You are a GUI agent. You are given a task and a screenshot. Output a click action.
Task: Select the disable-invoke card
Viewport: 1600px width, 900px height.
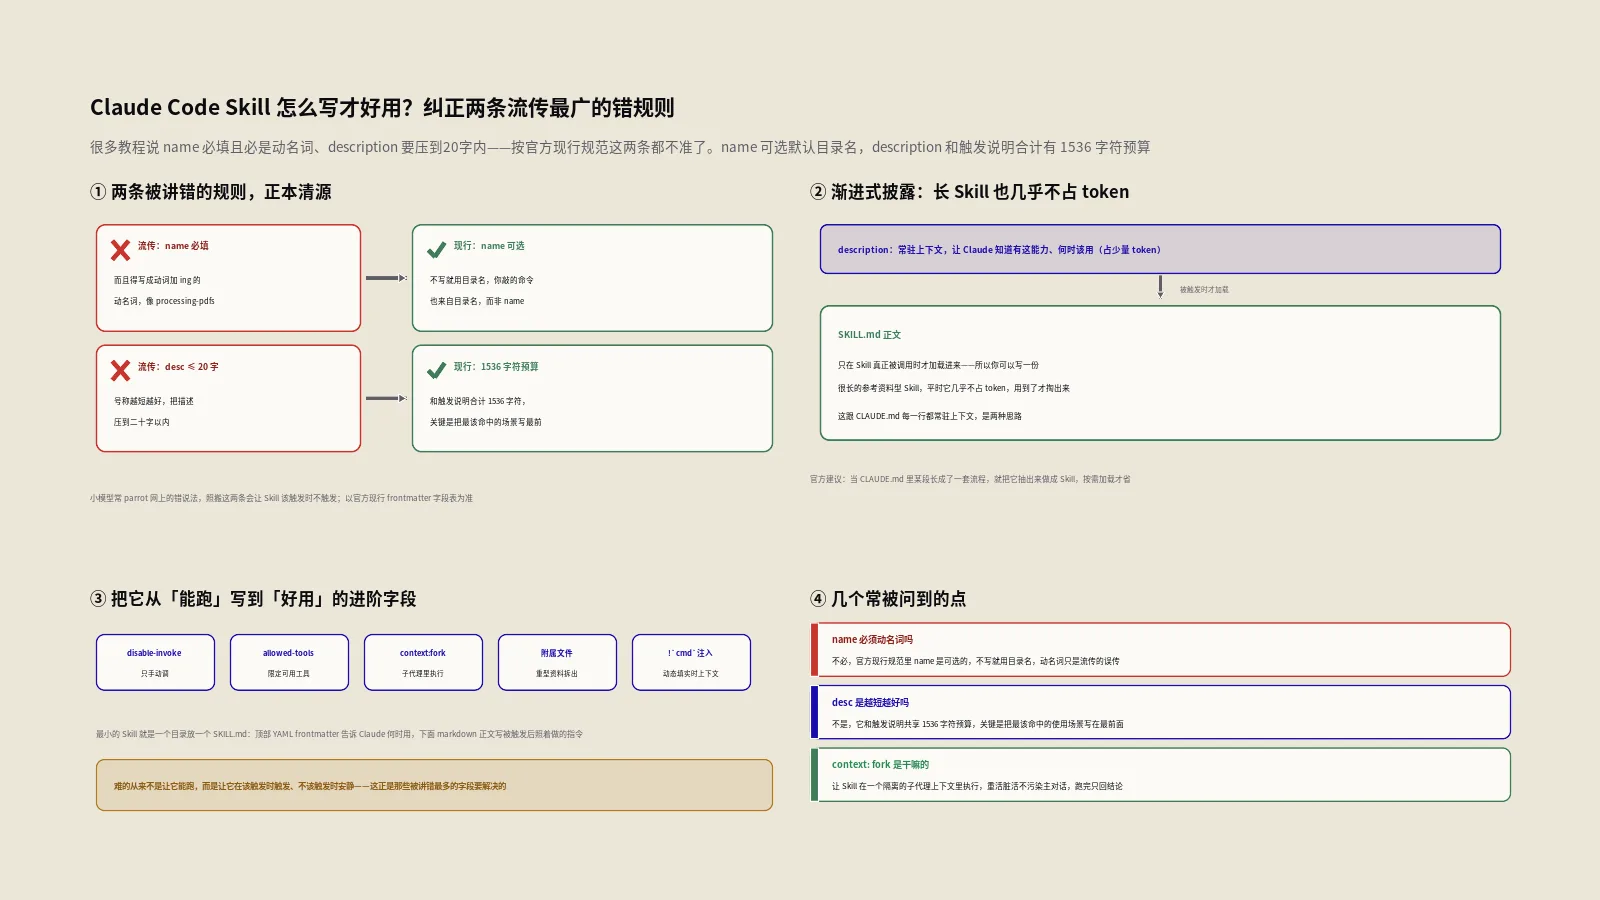click(155, 662)
